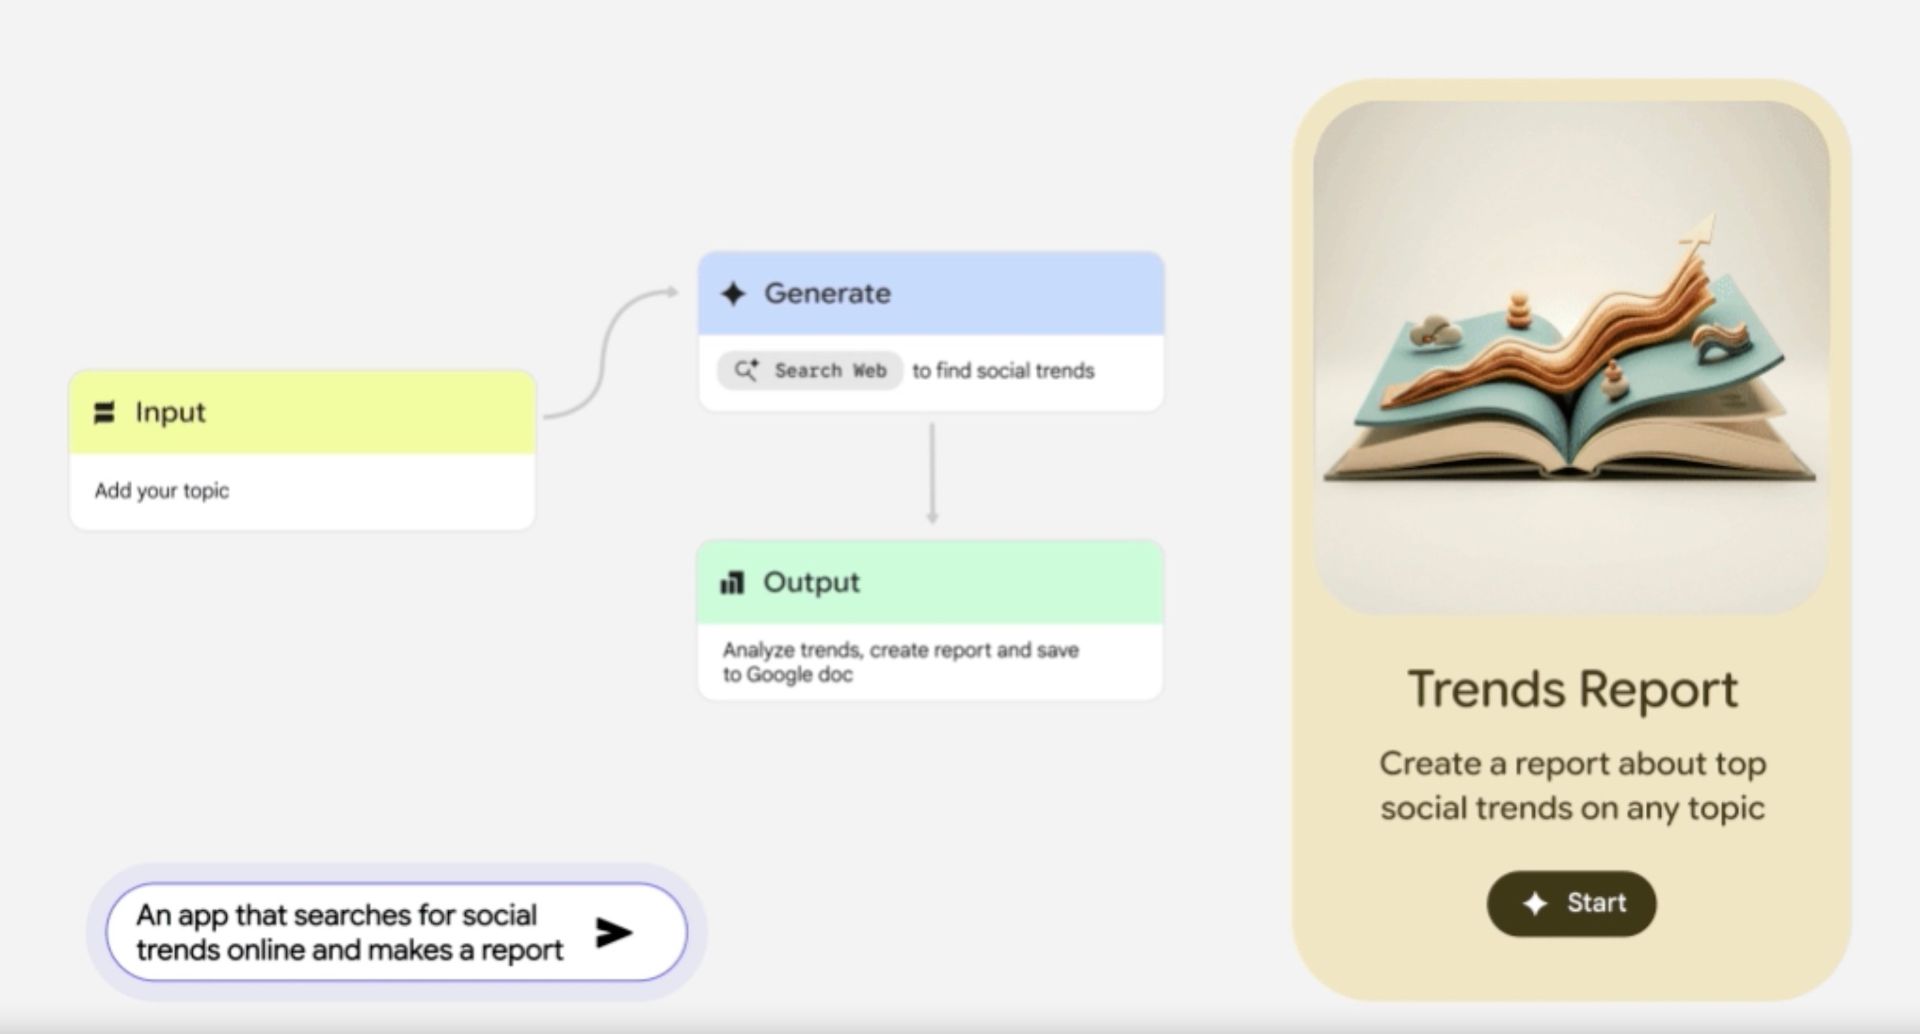Click the Search Web magnifier icon
This screenshot has height=1034, width=1920.
746,371
